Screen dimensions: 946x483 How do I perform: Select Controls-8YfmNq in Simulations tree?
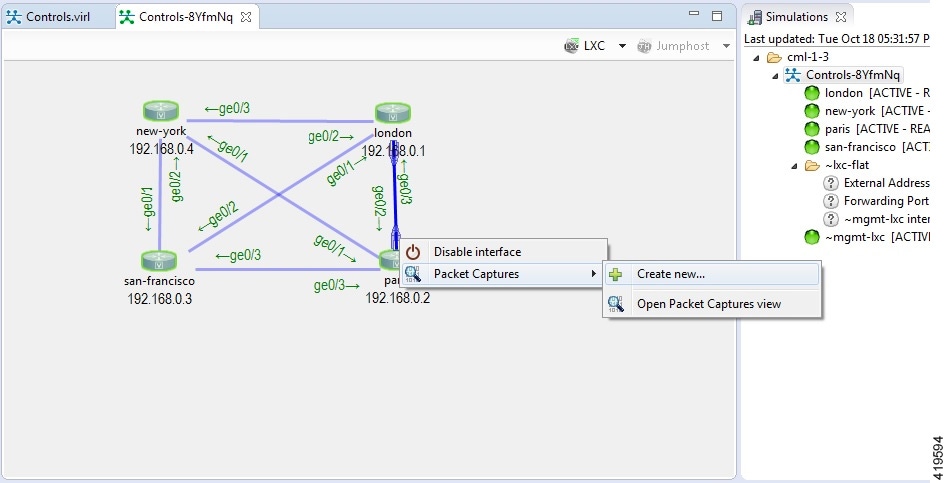(852, 75)
